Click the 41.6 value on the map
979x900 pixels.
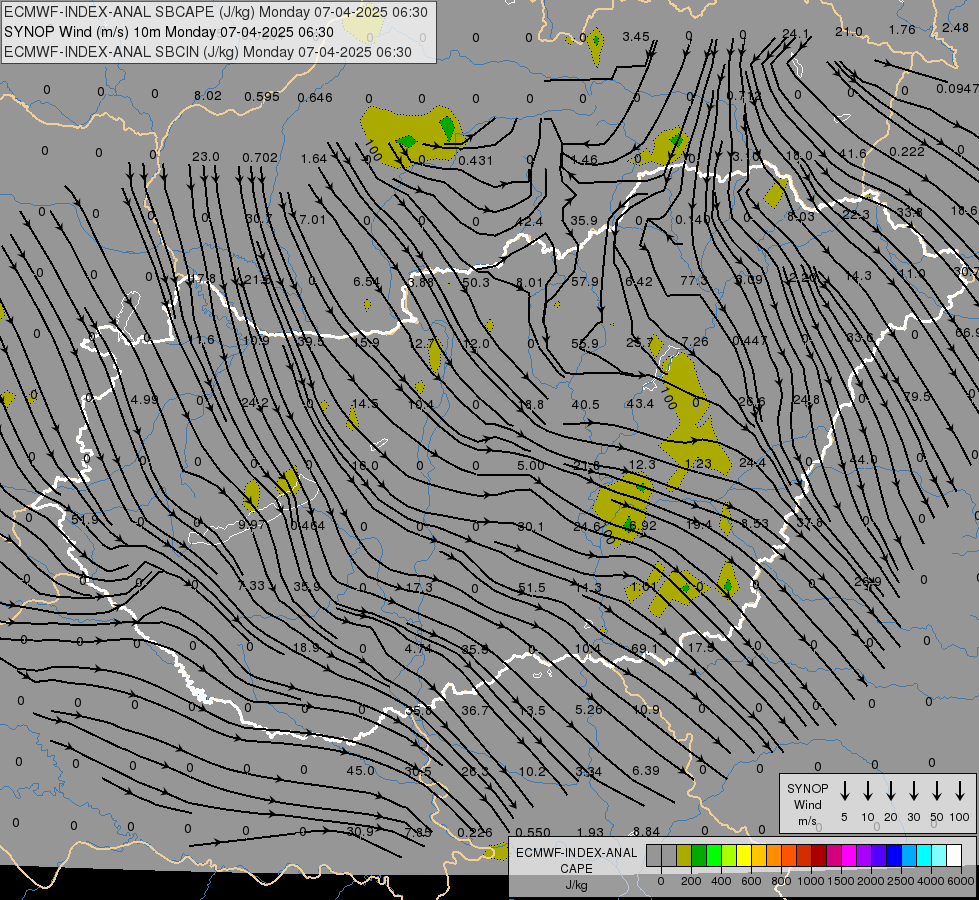pyautogui.click(x=852, y=154)
